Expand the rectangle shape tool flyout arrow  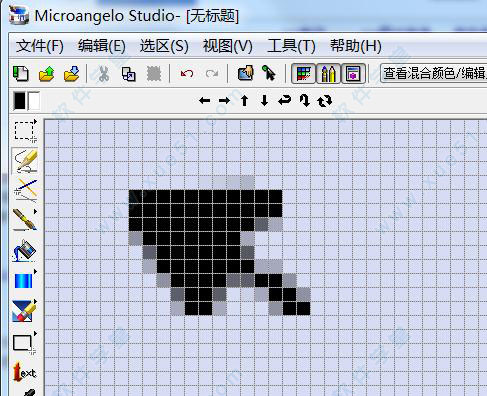coord(35,333)
